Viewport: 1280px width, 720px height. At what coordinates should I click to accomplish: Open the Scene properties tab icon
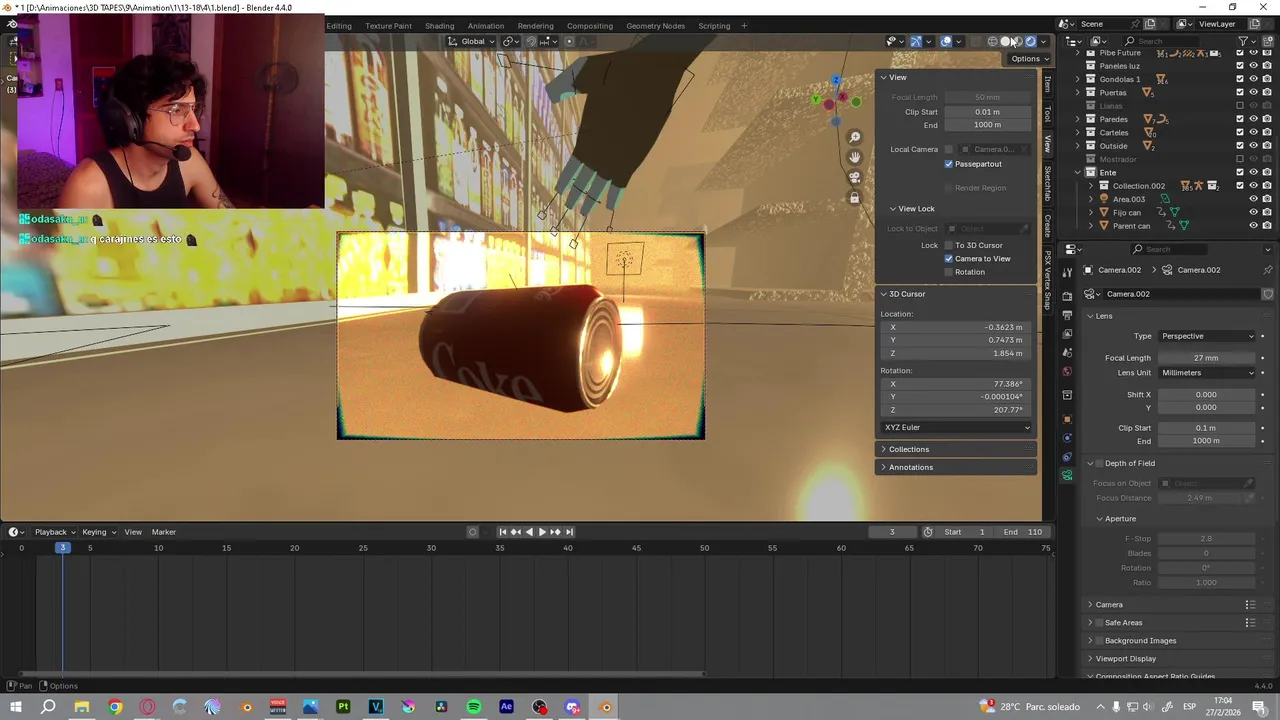click(x=1067, y=353)
